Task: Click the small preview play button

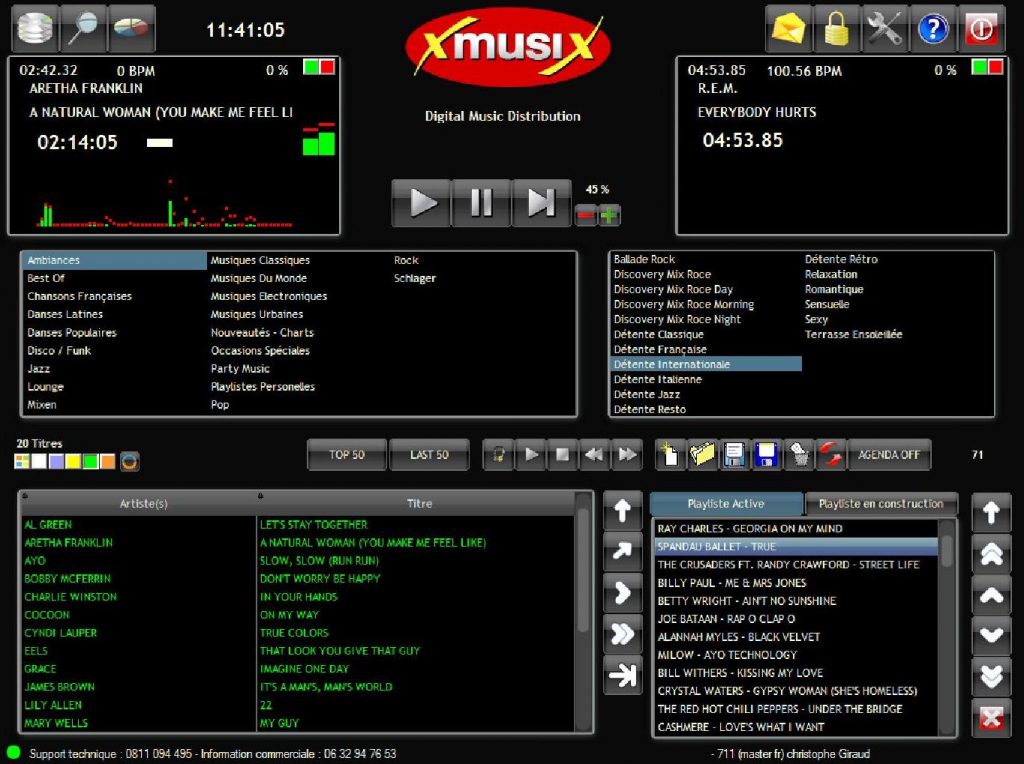Action: 531,454
